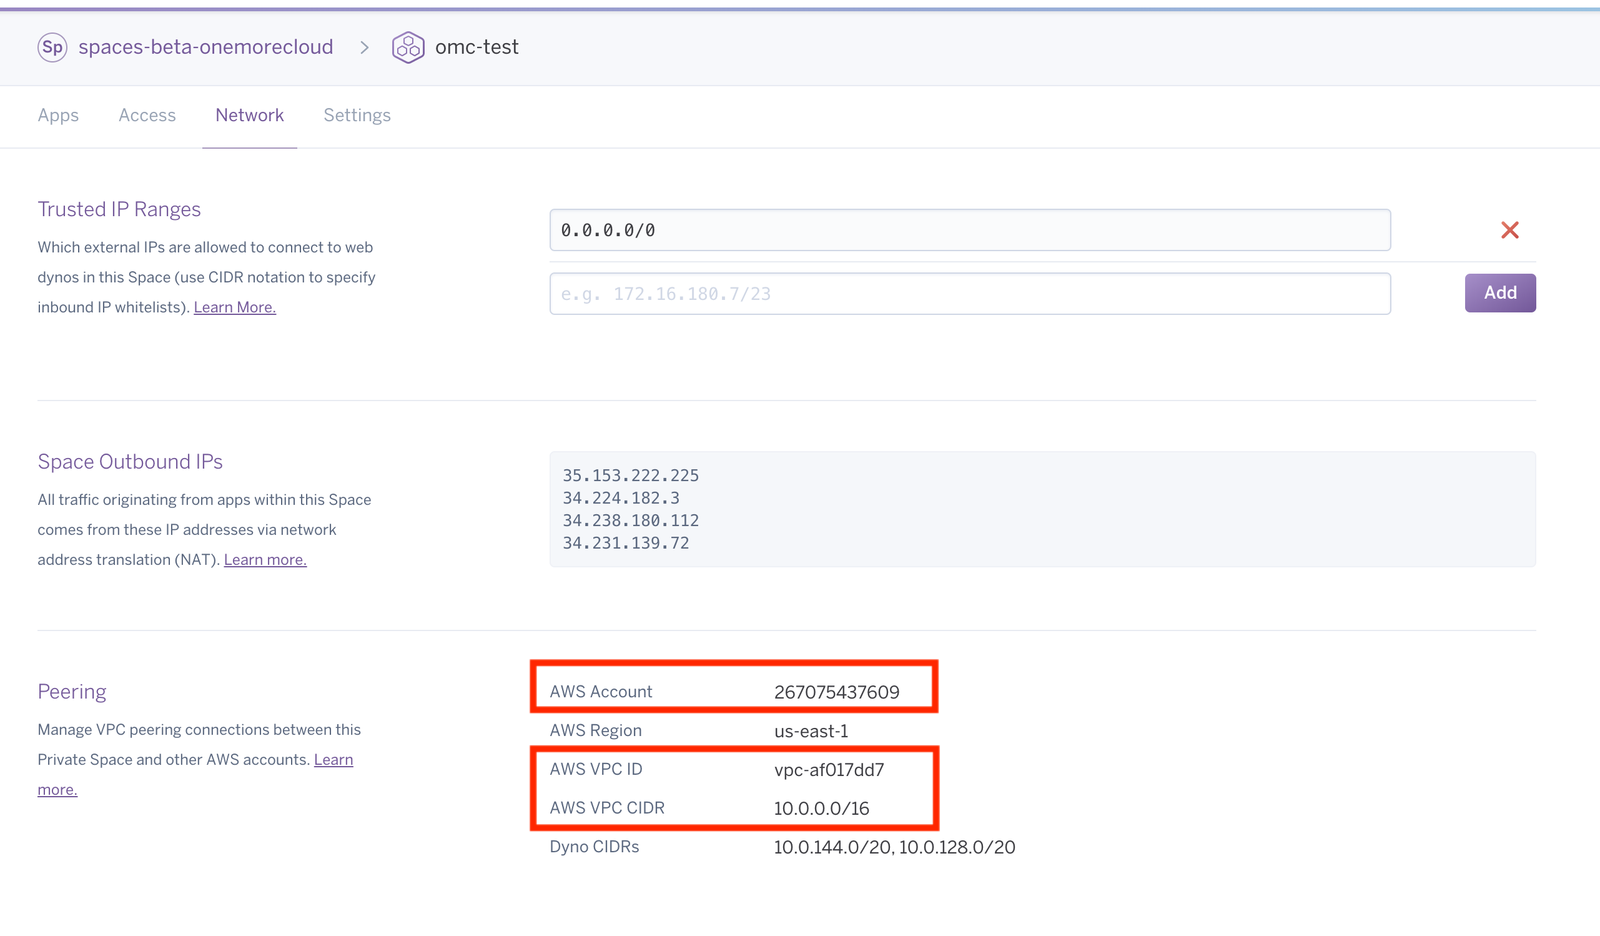1600x936 pixels.
Task: Click the breadcrumb chevron separator
Action: point(365,47)
